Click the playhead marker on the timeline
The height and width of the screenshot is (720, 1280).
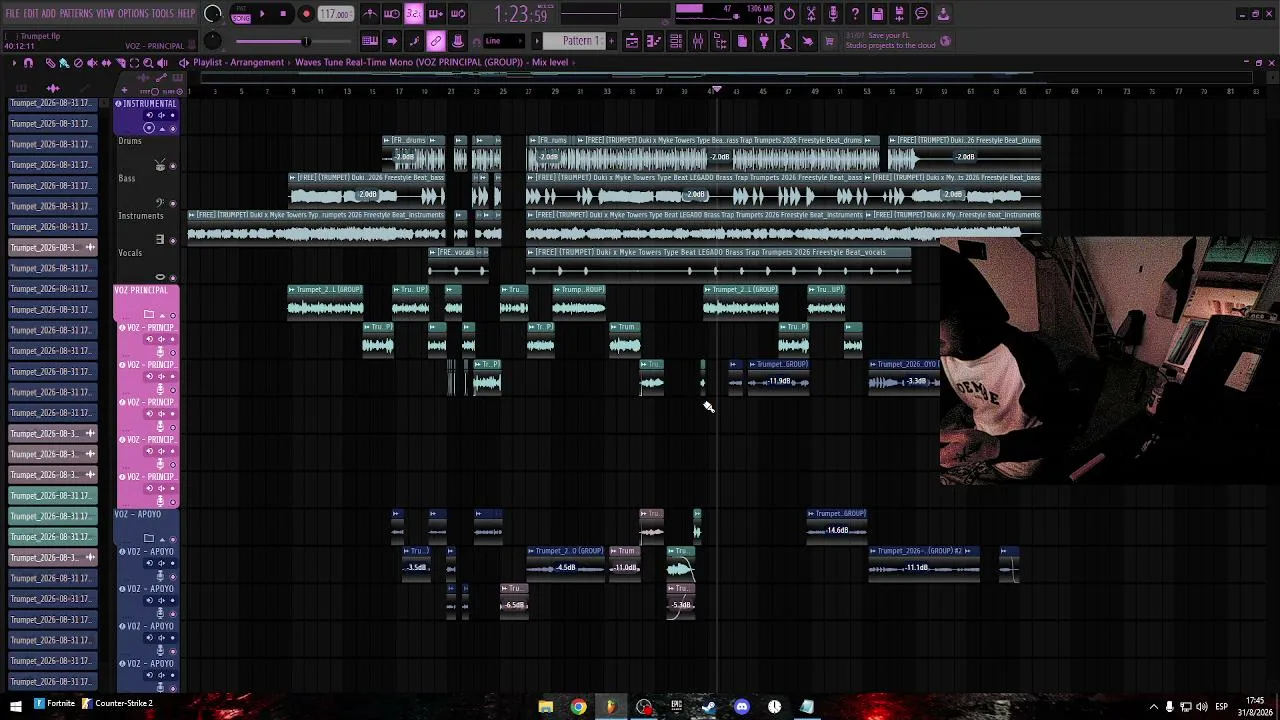coord(716,91)
